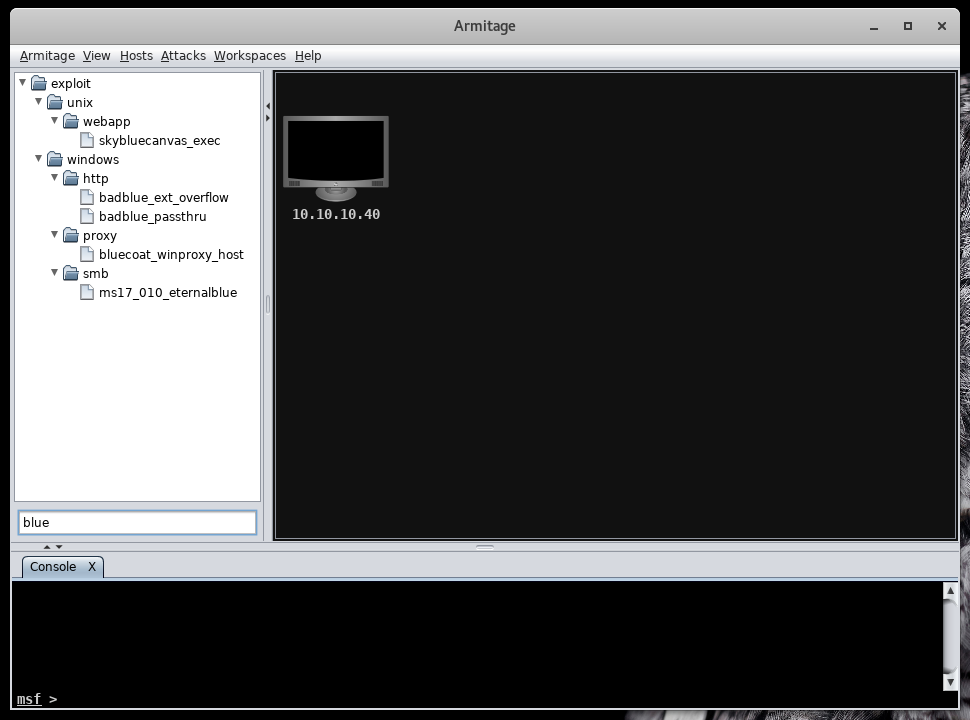The image size is (970, 720).
Task: Click the horizontal divider up arrow
Action: [x=47, y=547]
